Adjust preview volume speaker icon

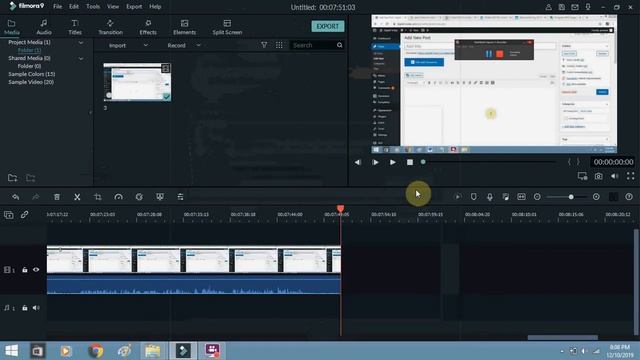[614, 176]
